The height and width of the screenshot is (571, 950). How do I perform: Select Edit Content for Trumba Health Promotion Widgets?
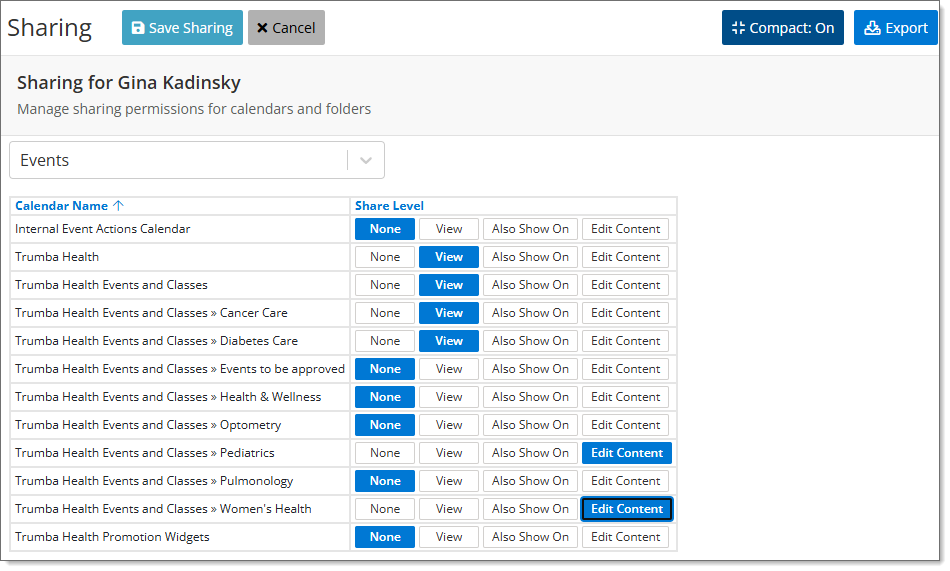tap(625, 537)
